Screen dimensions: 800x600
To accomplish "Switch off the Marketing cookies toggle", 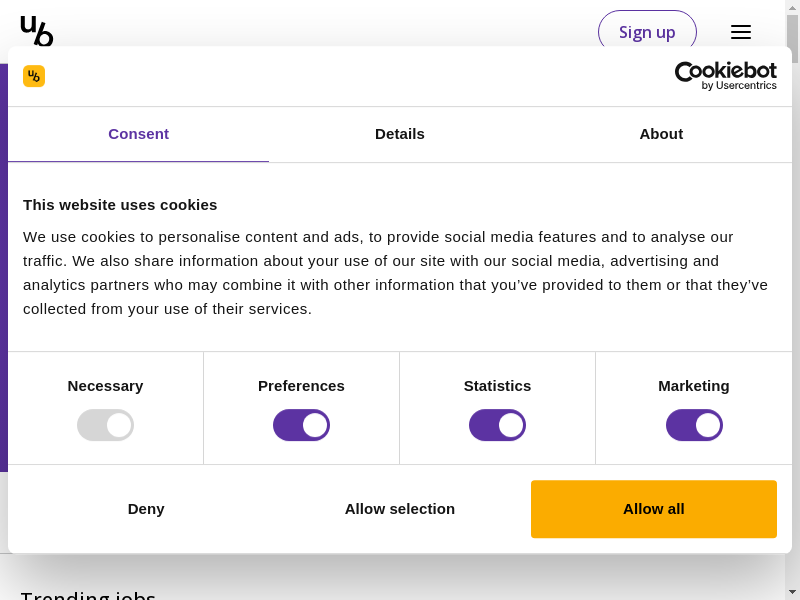I will click(694, 425).
